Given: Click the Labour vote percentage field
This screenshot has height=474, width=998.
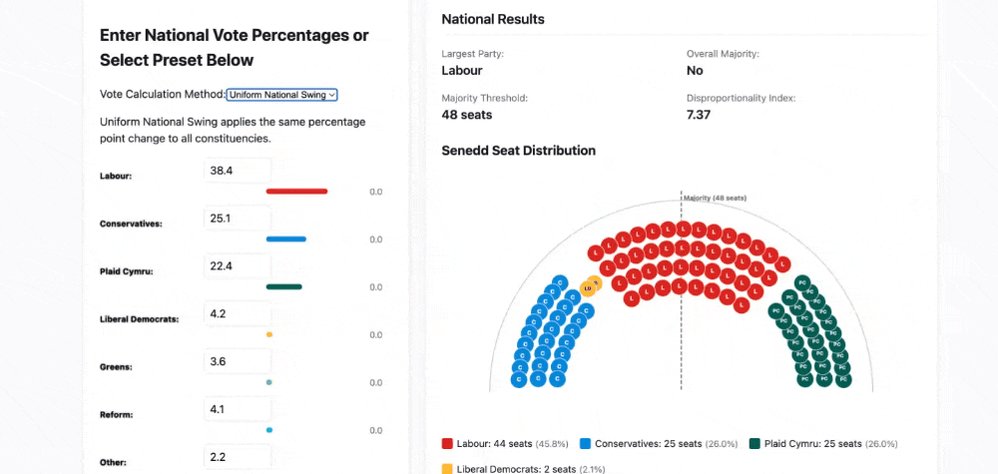Looking at the screenshot, I should (238, 171).
